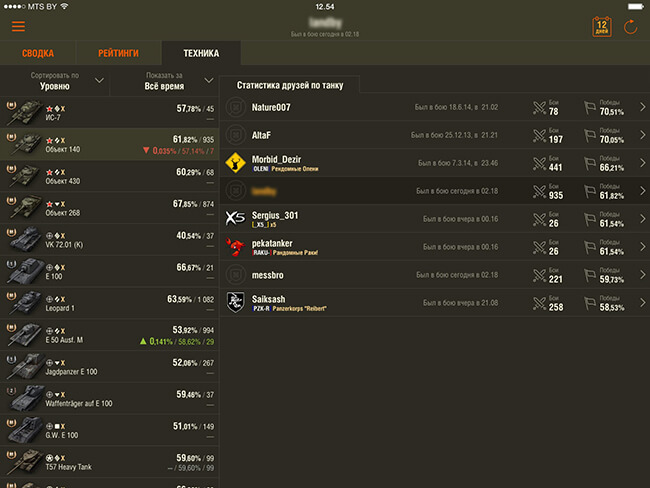Tap victories flag icon in AltaF row
Screen dimensions: 650x488
click(x=590, y=136)
